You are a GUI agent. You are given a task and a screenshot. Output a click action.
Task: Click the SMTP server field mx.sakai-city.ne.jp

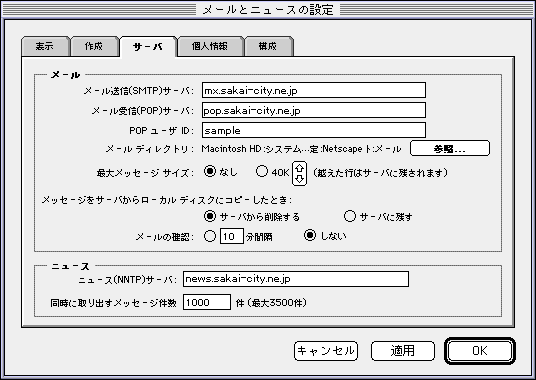(x=314, y=91)
